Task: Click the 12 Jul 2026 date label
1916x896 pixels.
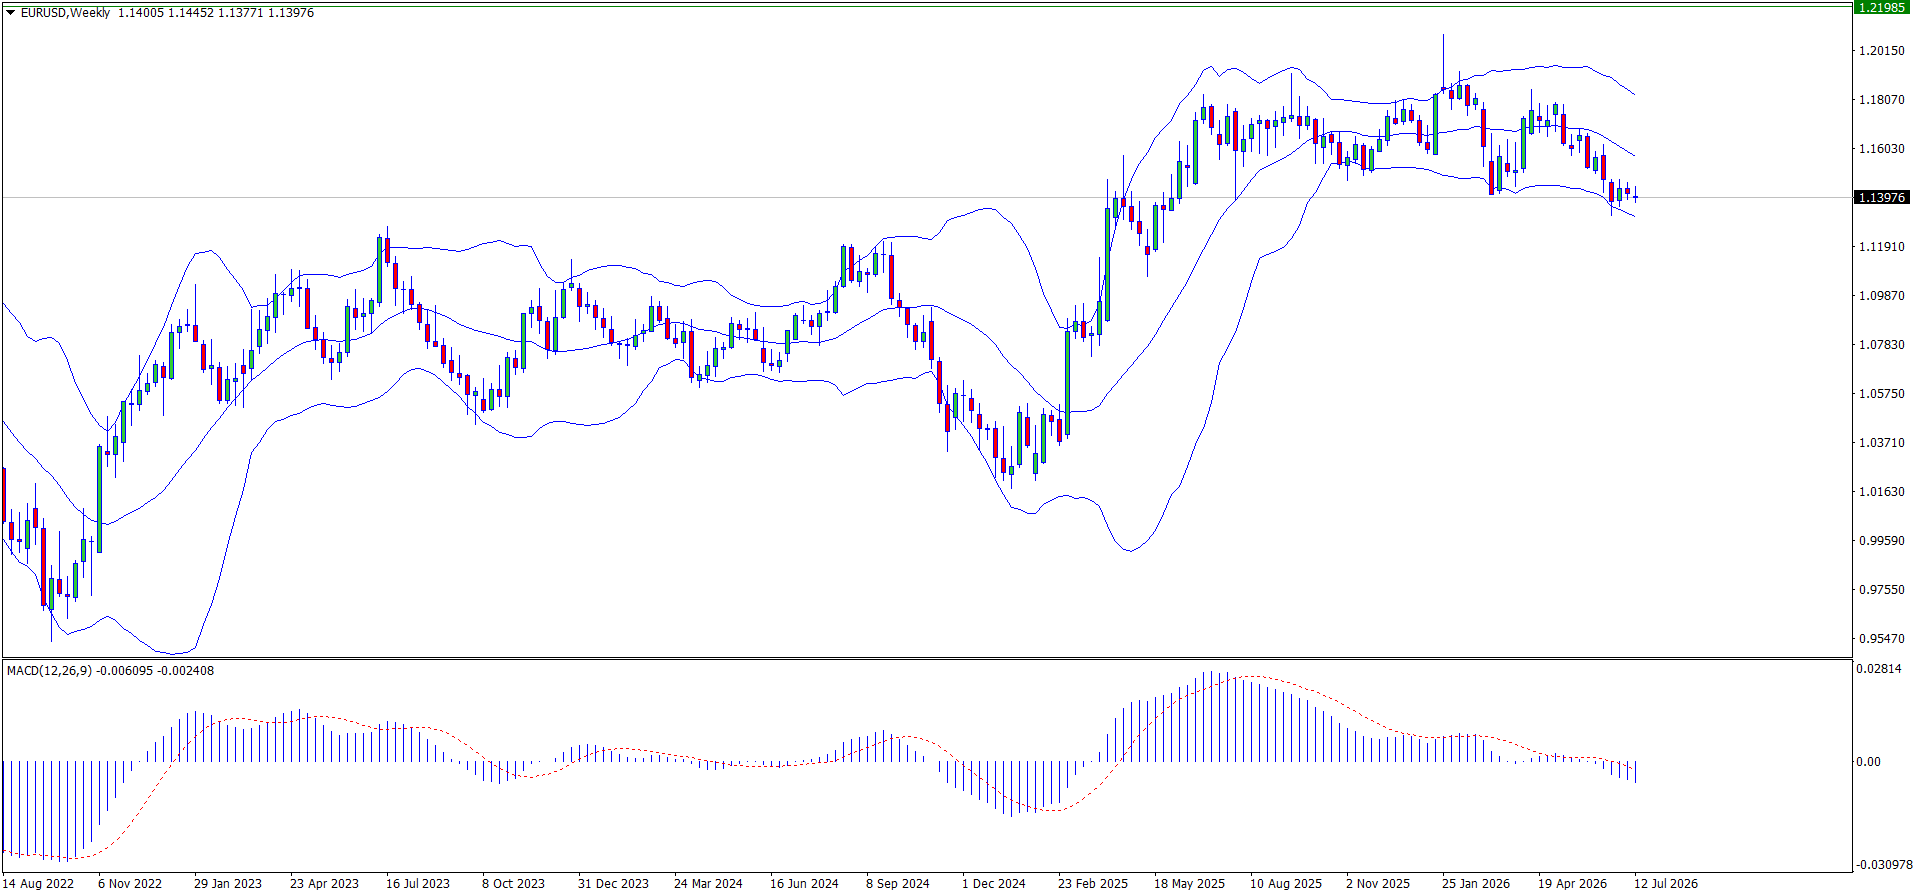Action: 1666,884
